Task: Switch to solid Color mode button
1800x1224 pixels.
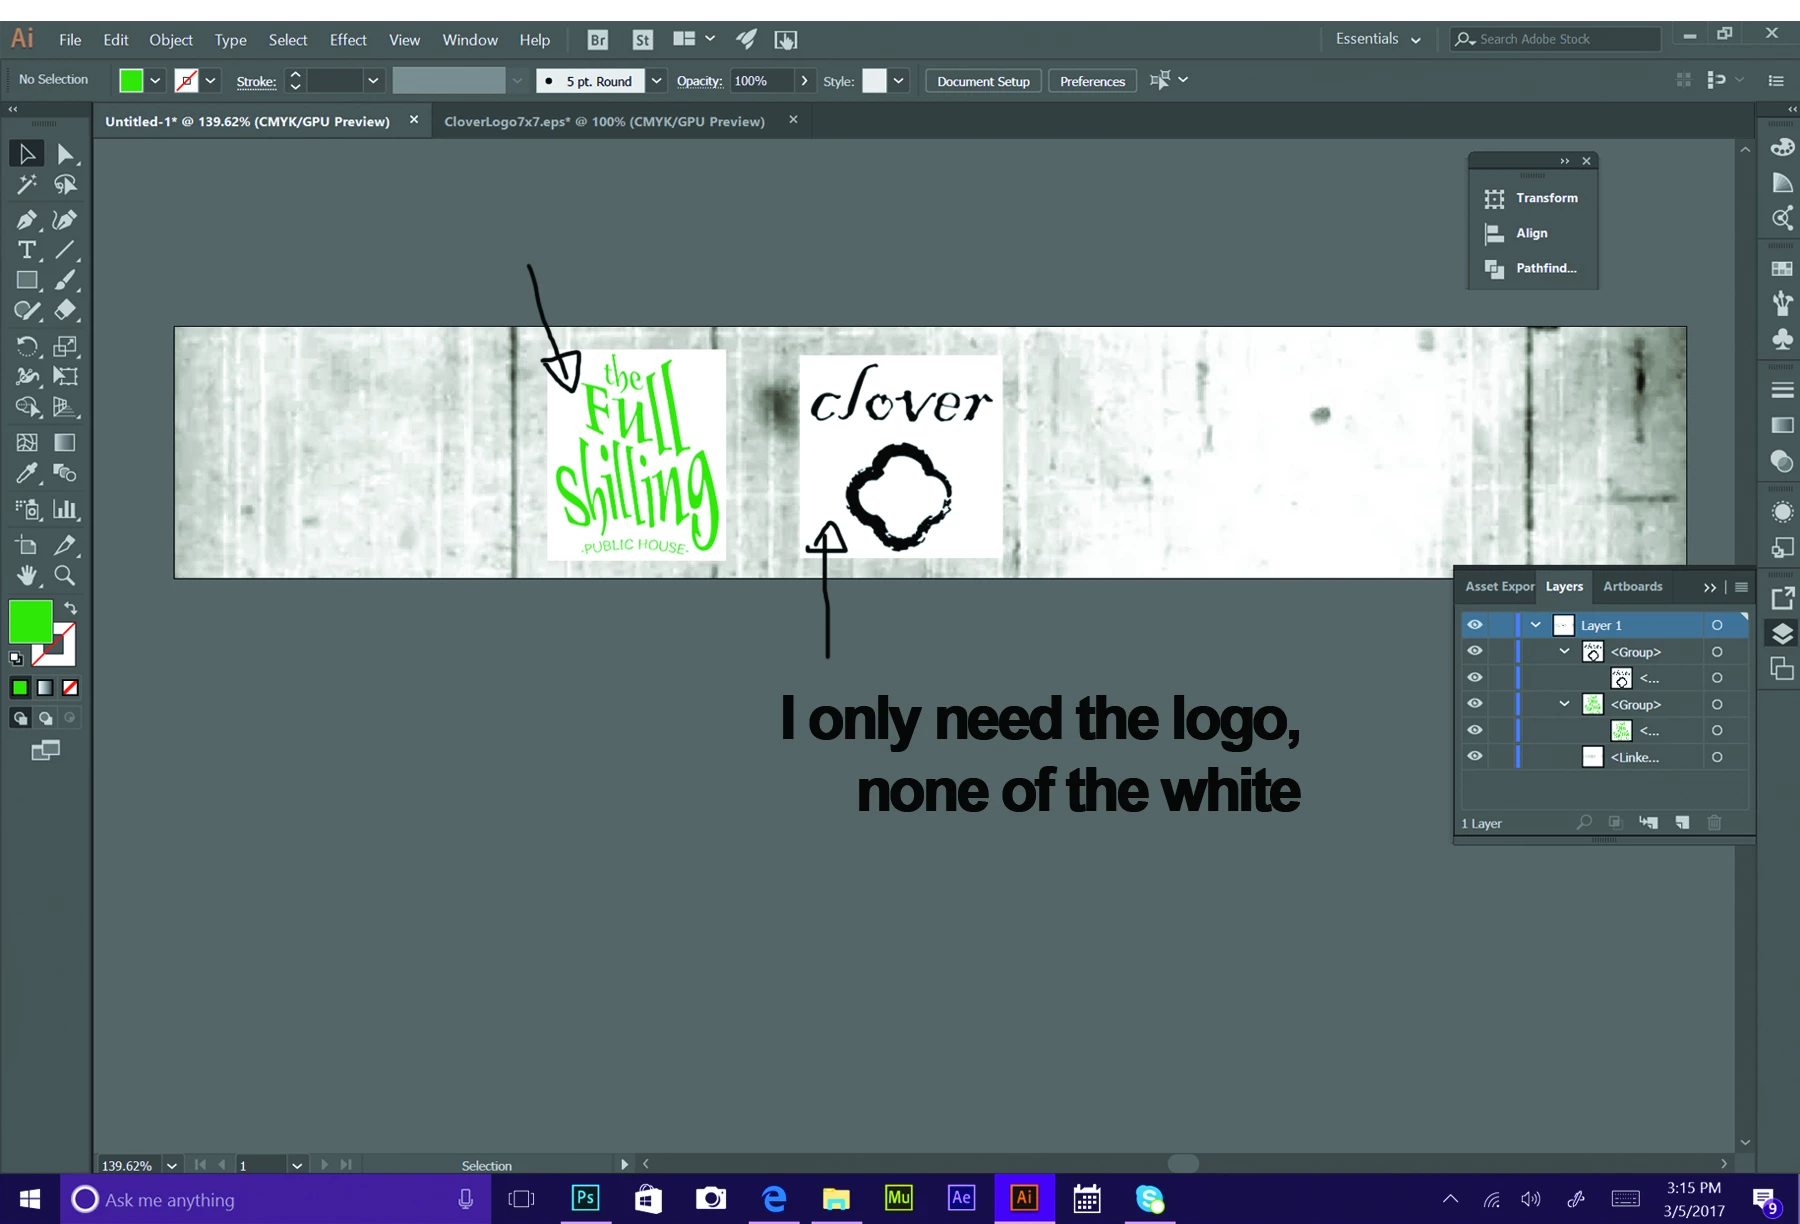Action: (20, 688)
